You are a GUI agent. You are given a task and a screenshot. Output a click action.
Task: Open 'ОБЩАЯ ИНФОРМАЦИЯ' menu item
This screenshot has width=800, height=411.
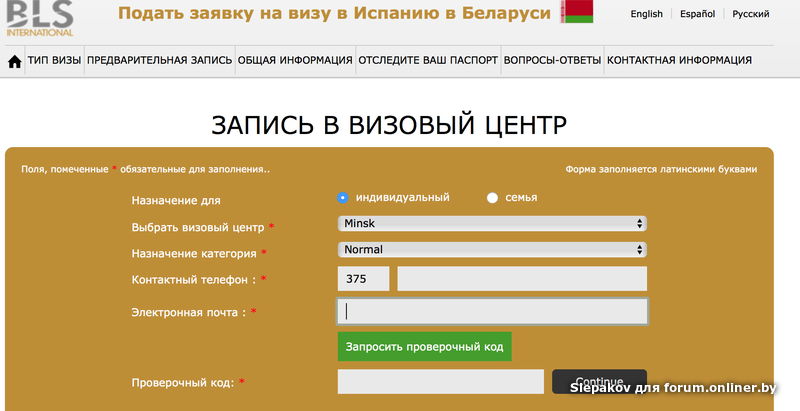pyautogui.click(x=295, y=60)
